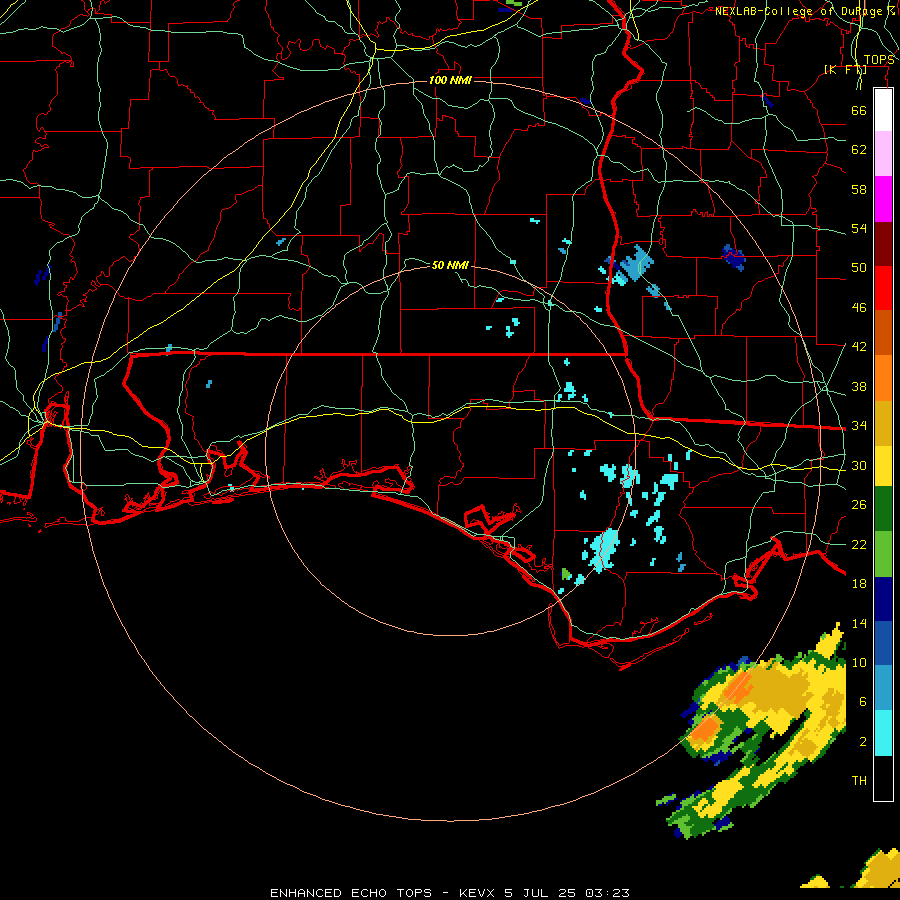
Task: Click the magenta legend color swatch
Action: (x=883, y=199)
